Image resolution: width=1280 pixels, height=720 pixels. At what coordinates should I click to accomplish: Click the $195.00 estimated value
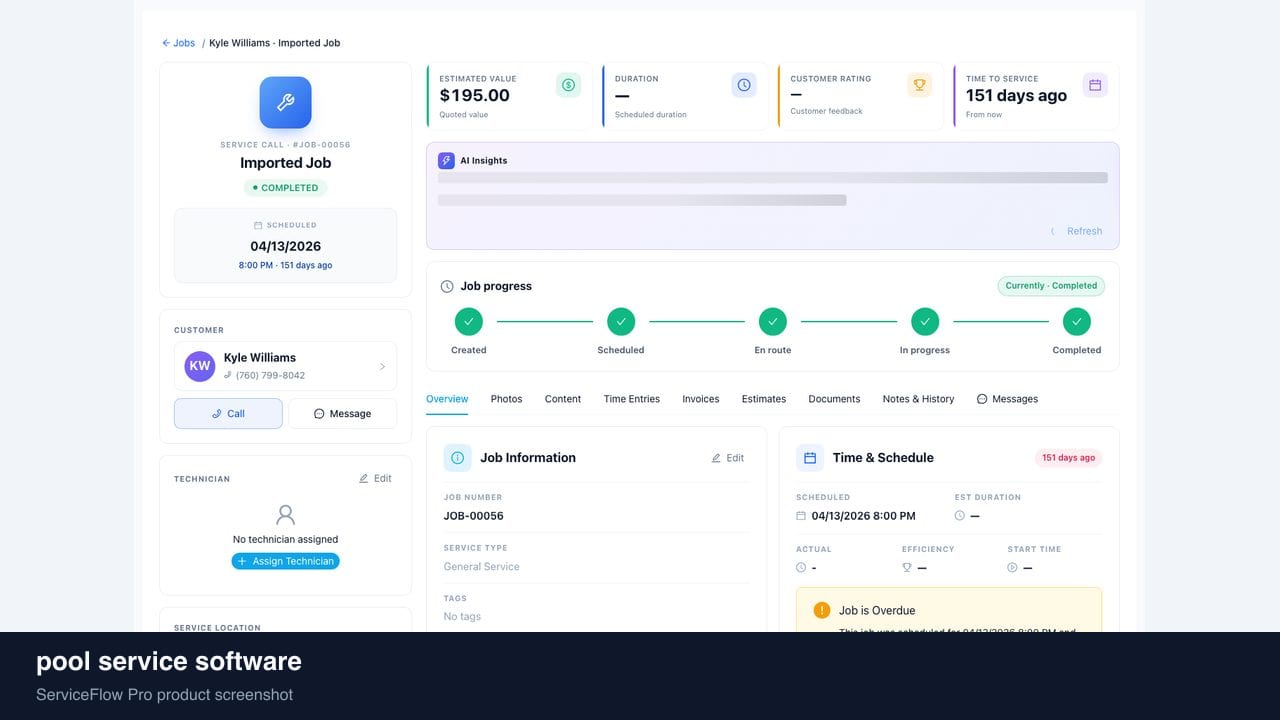[x=475, y=96]
